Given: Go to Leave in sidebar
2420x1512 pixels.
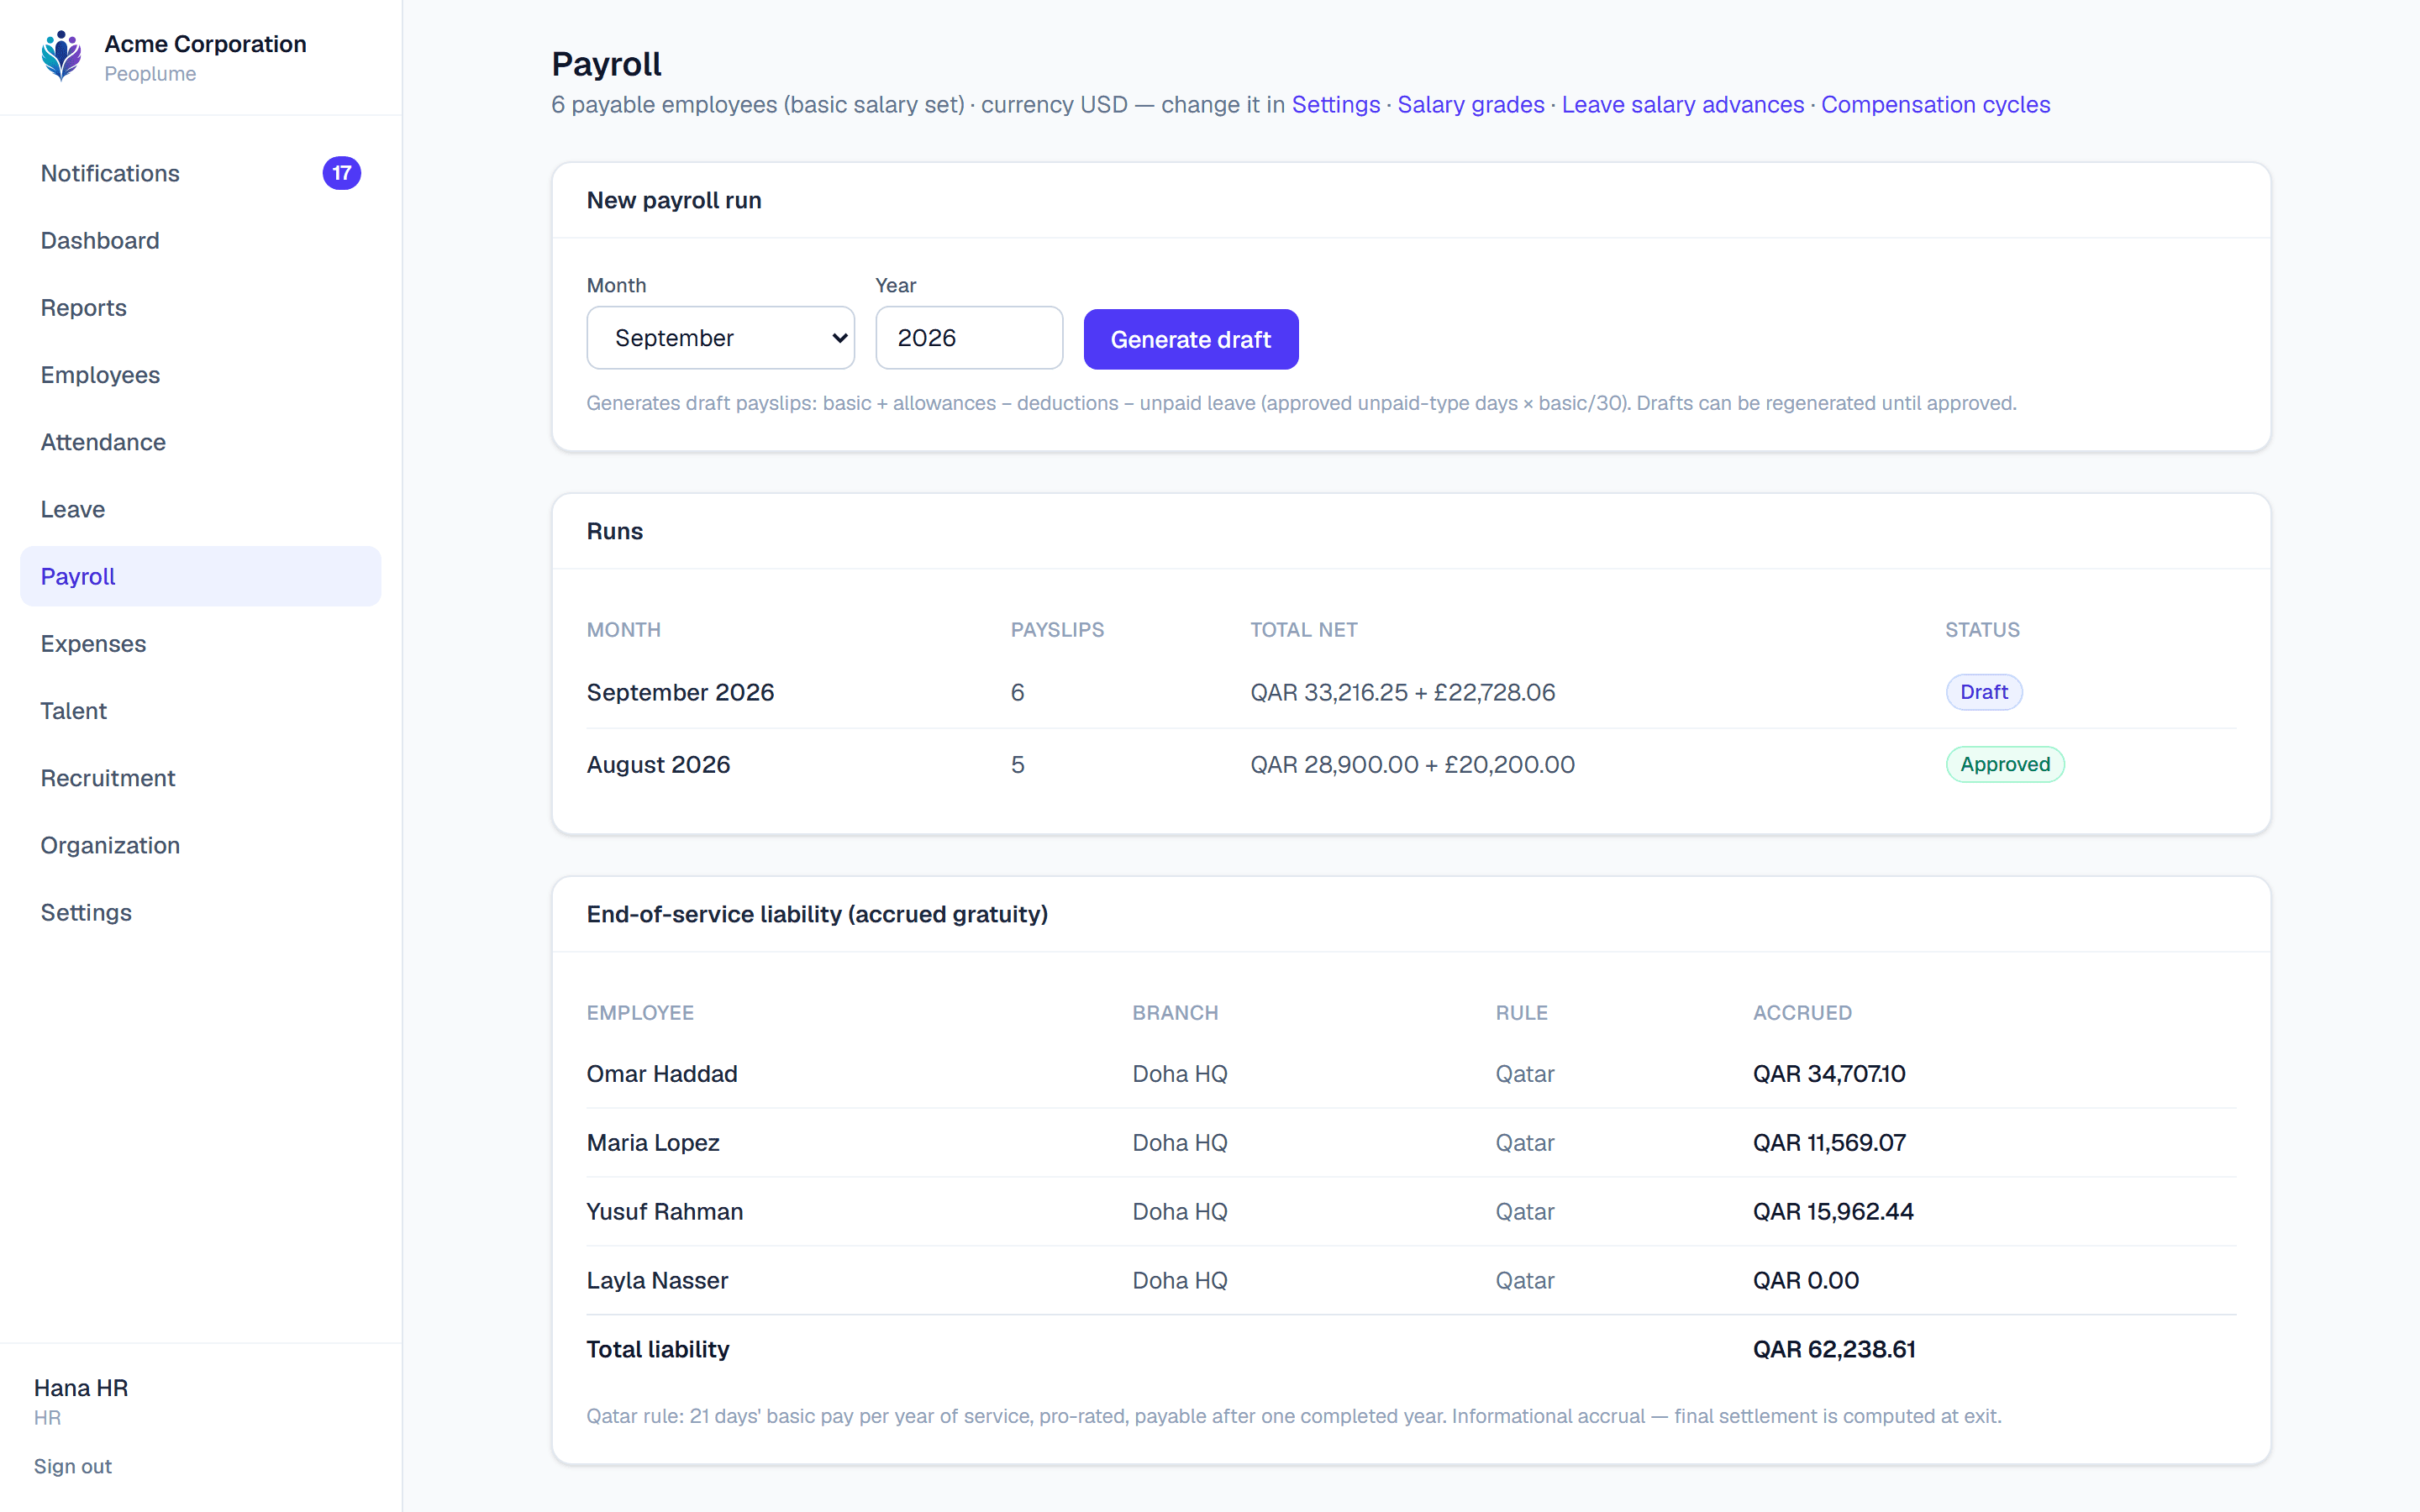Looking at the screenshot, I should pos(200,509).
